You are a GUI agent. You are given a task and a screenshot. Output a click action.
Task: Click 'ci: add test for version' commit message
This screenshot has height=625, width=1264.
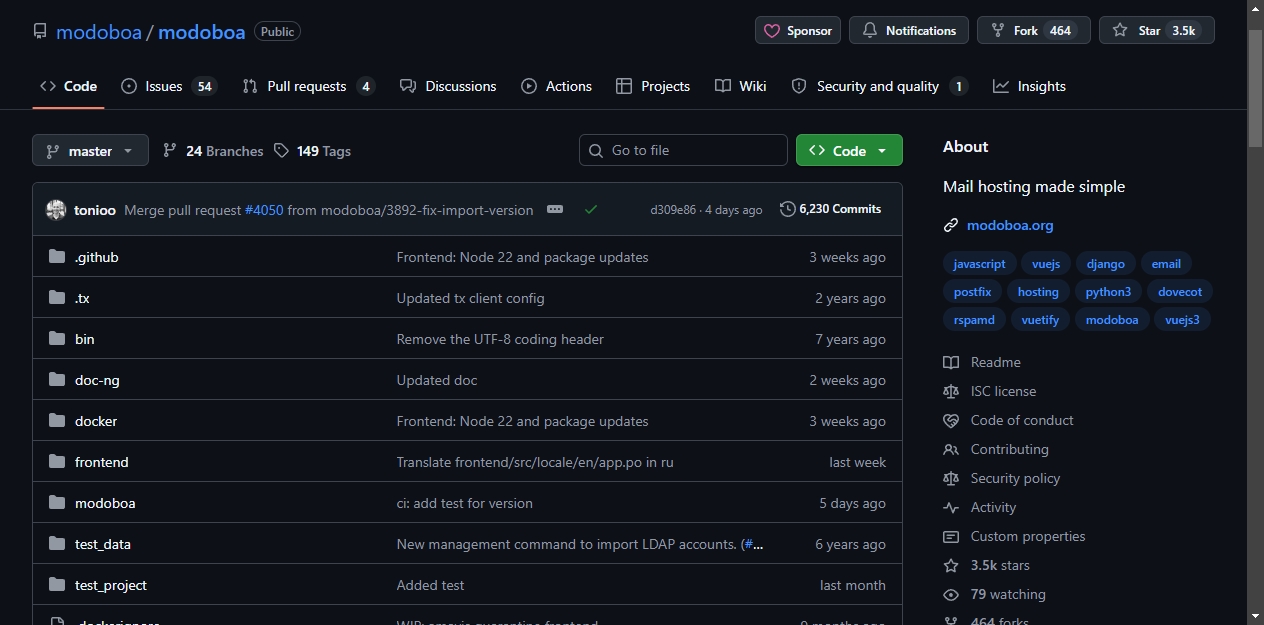tap(465, 503)
